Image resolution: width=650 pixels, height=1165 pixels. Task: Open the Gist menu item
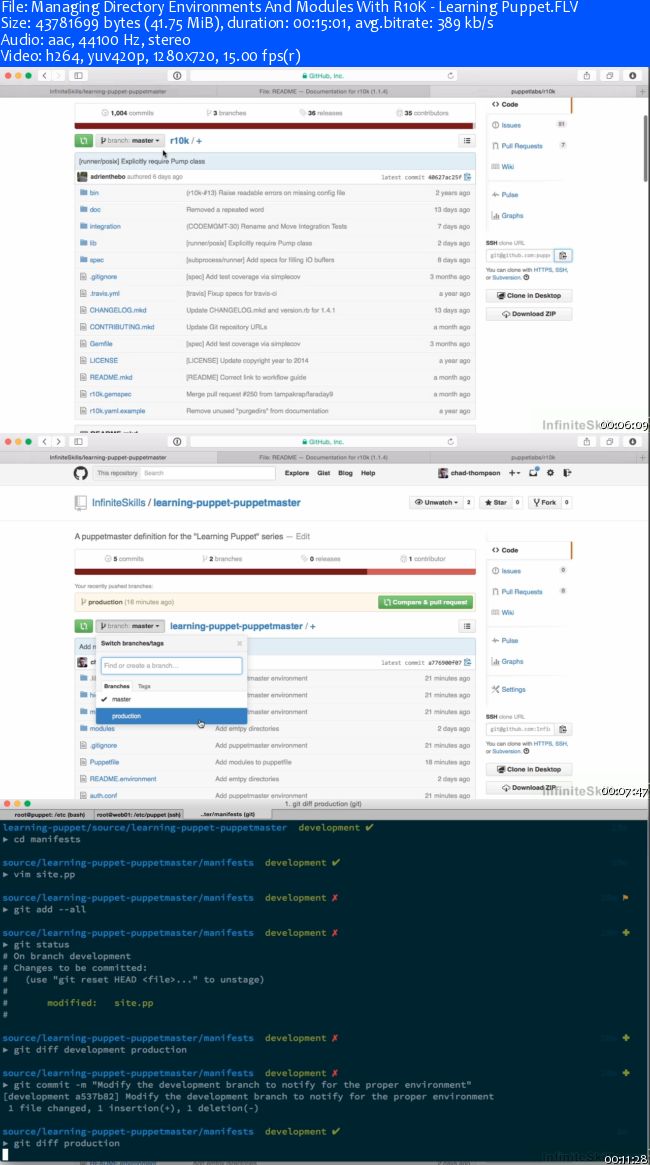click(323, 473)
